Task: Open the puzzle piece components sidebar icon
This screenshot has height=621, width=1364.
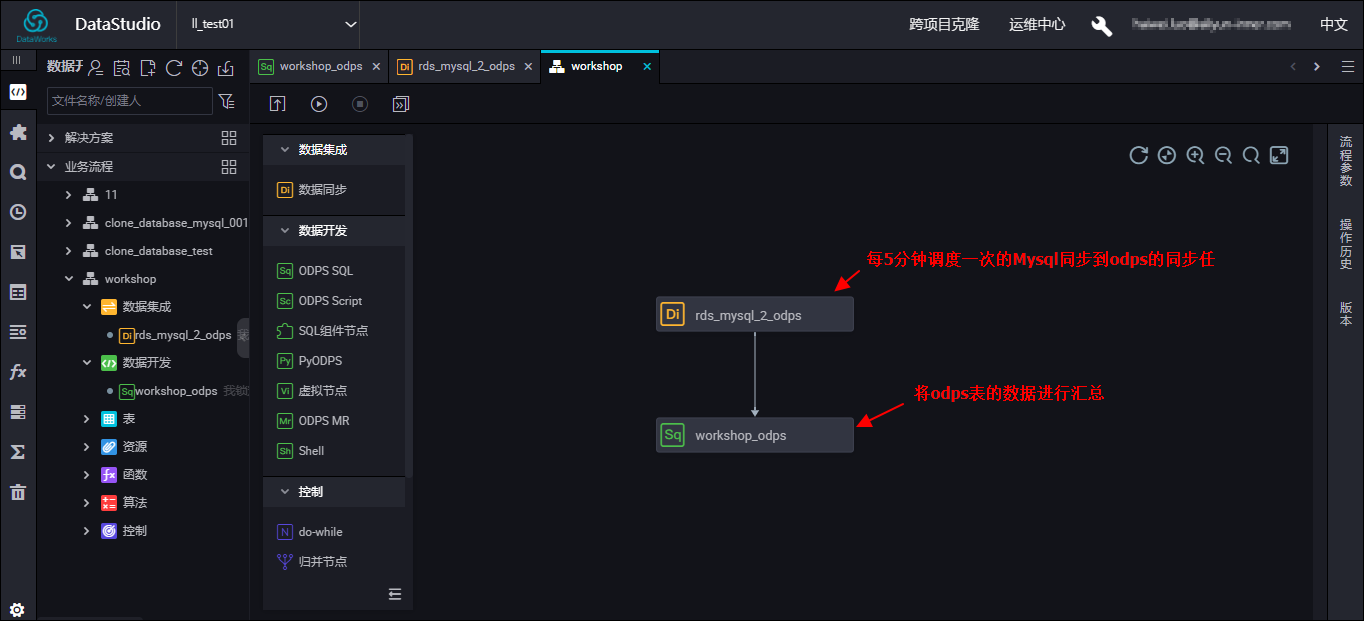Action: pyautogui.click(x=18, y=132)
